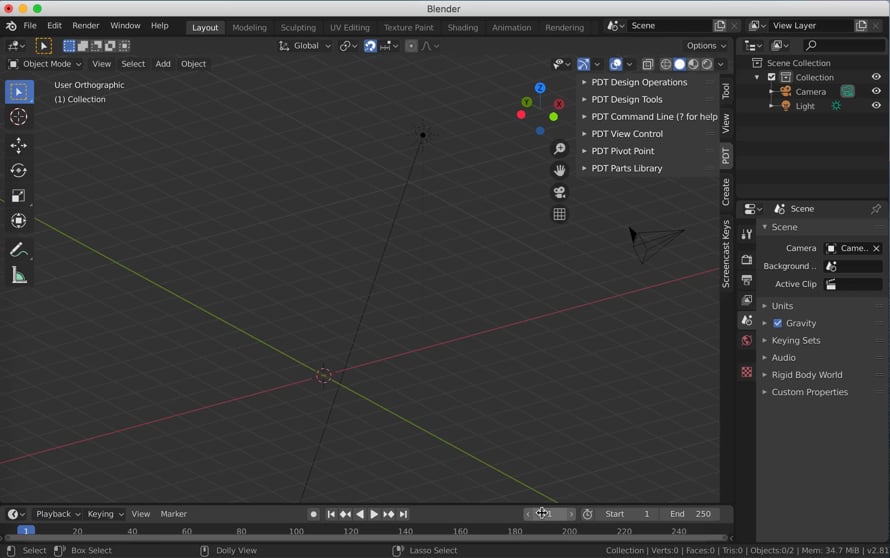The image size is (890, 558).
Task: Choose the Scale tool
Action: 18,196
